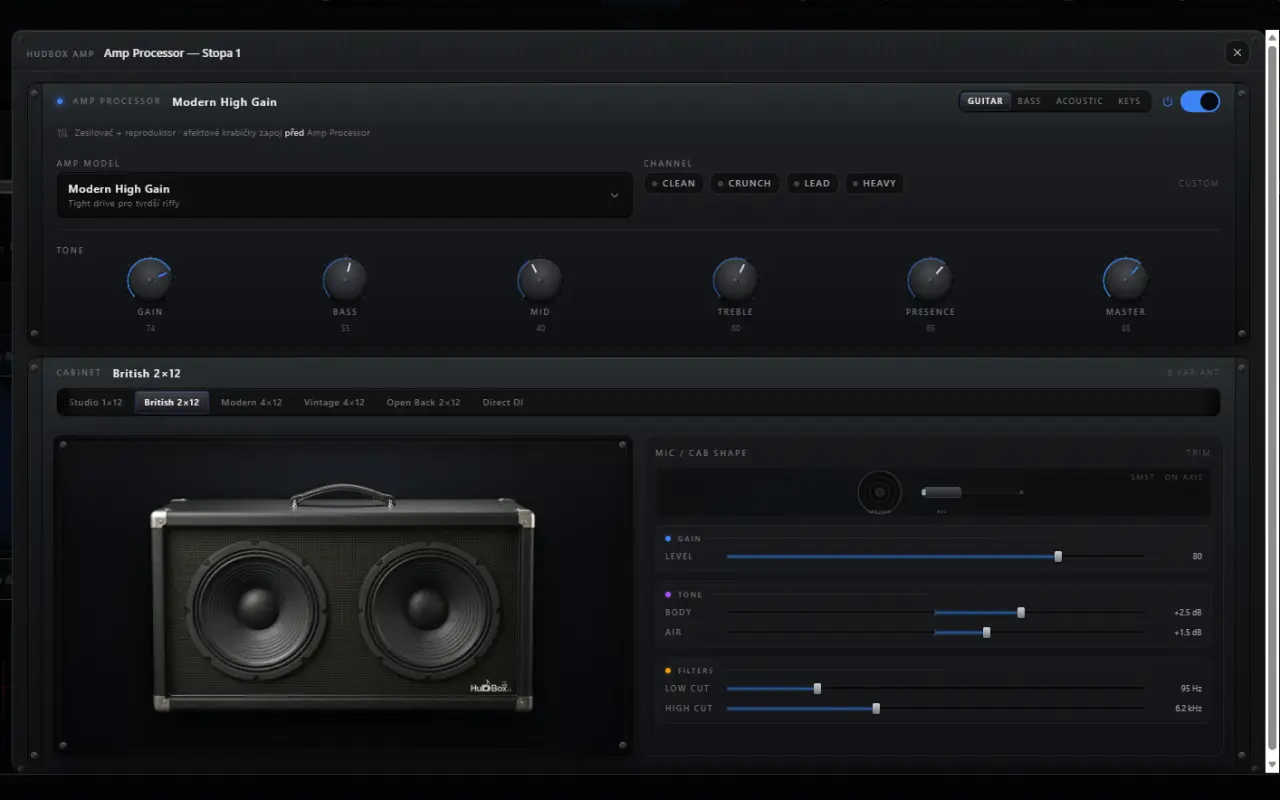Open the Amp Model dropdown
The height and width of the screenshot is (800, 1280).
344,195
